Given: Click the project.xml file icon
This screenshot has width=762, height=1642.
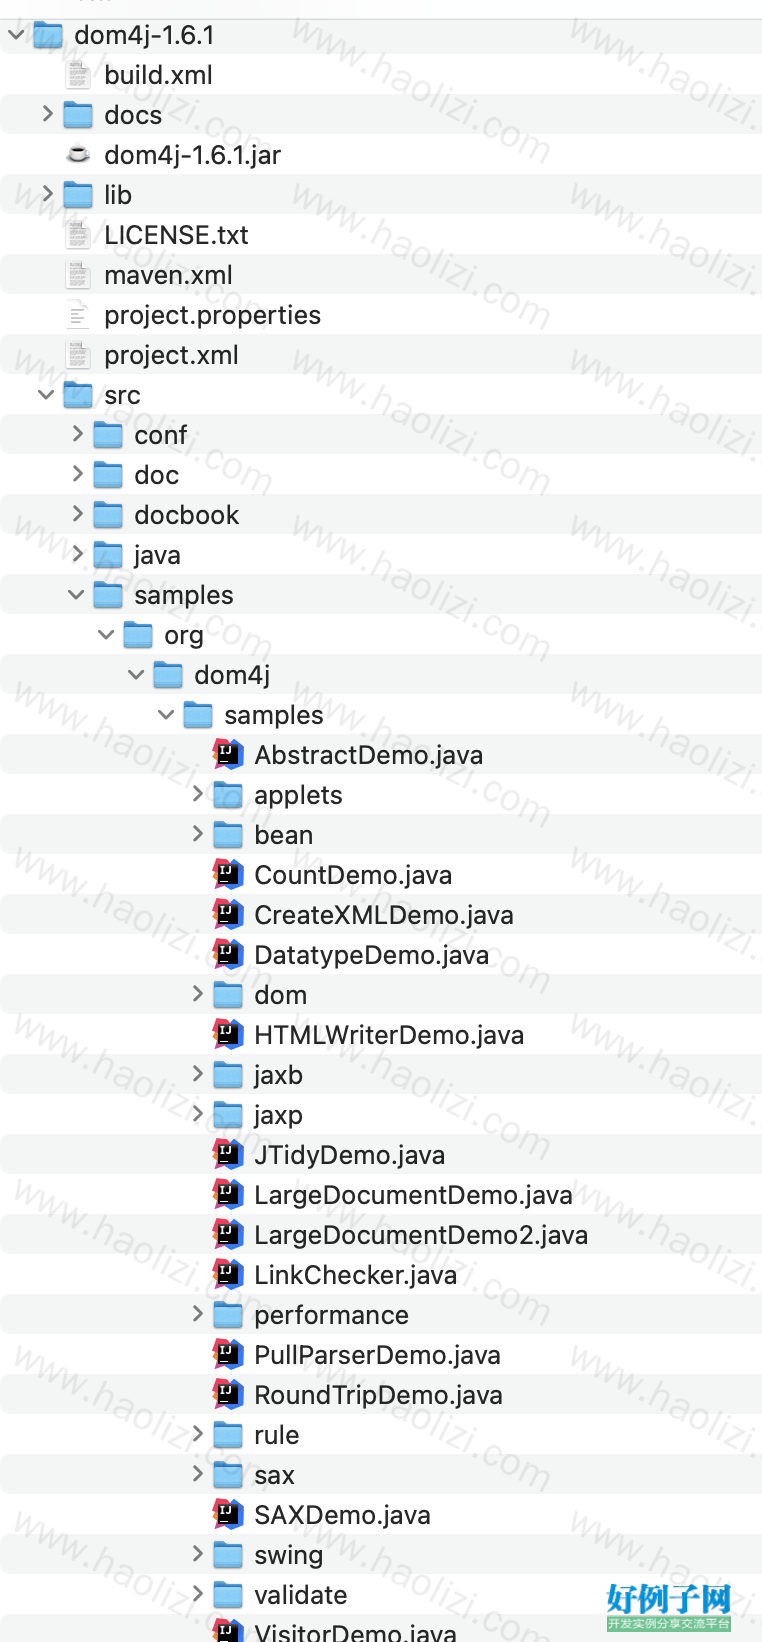Looking at the screenshot, I should (78, 355).
